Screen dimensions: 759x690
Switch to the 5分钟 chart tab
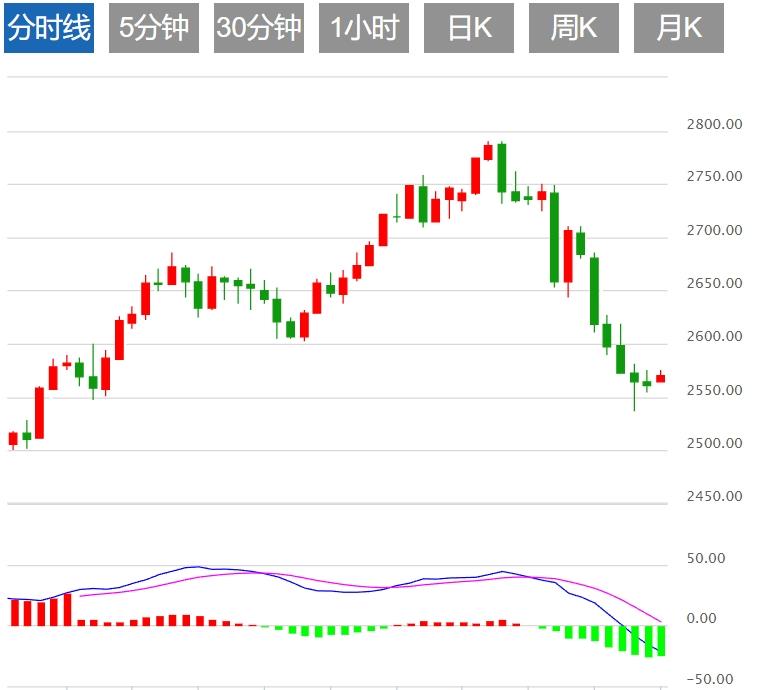point(153,28)
